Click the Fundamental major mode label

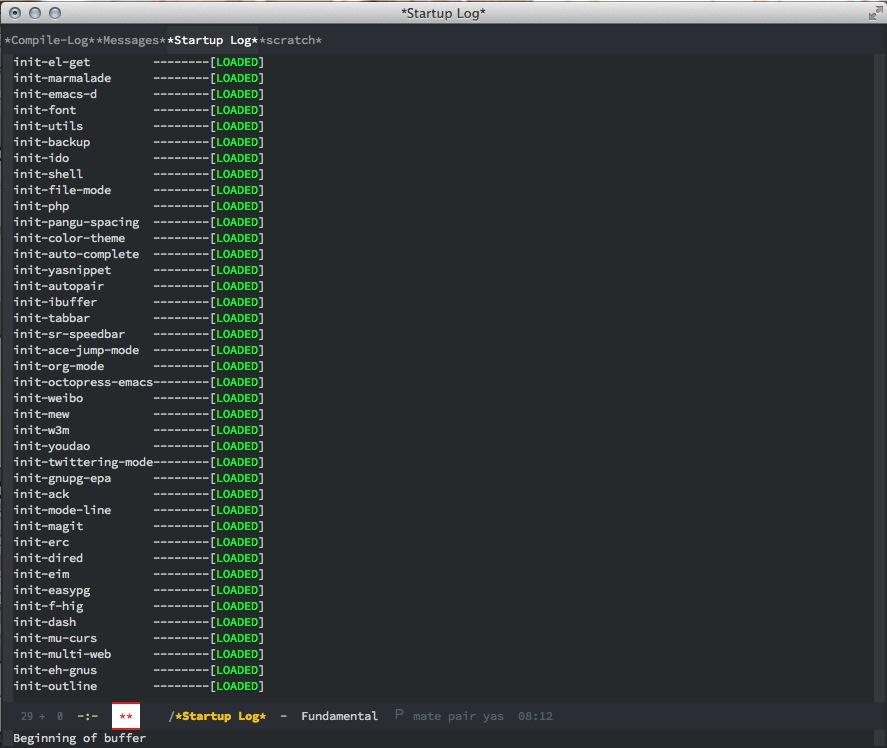[x=339, y=716]
